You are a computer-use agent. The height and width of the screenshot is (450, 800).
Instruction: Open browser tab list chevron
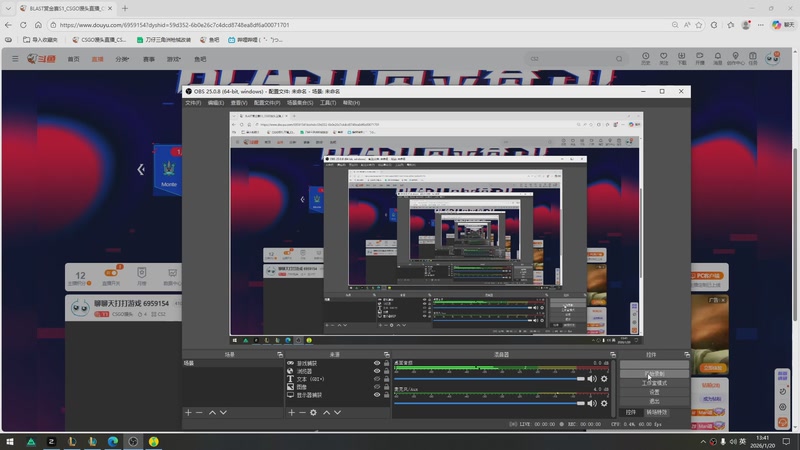(x=8, y=8)
